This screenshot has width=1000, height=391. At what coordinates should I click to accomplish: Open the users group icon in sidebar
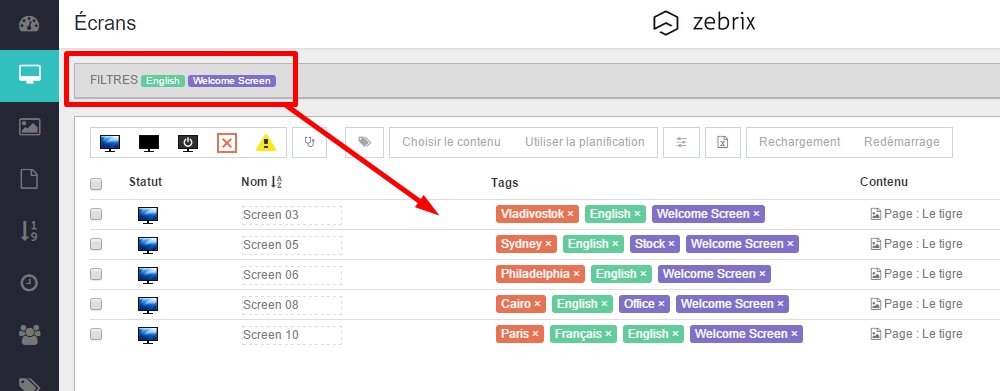coord(29,334)
